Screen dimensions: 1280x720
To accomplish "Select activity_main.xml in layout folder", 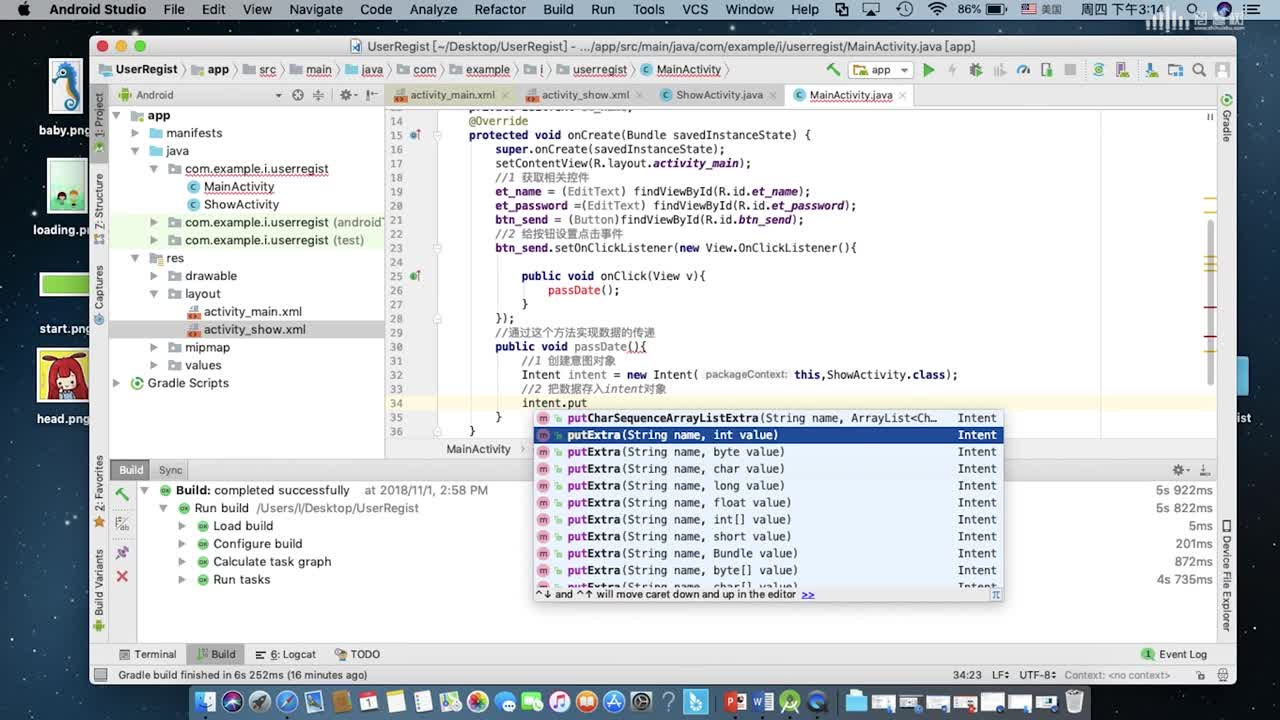I will (x=252, y=312).
